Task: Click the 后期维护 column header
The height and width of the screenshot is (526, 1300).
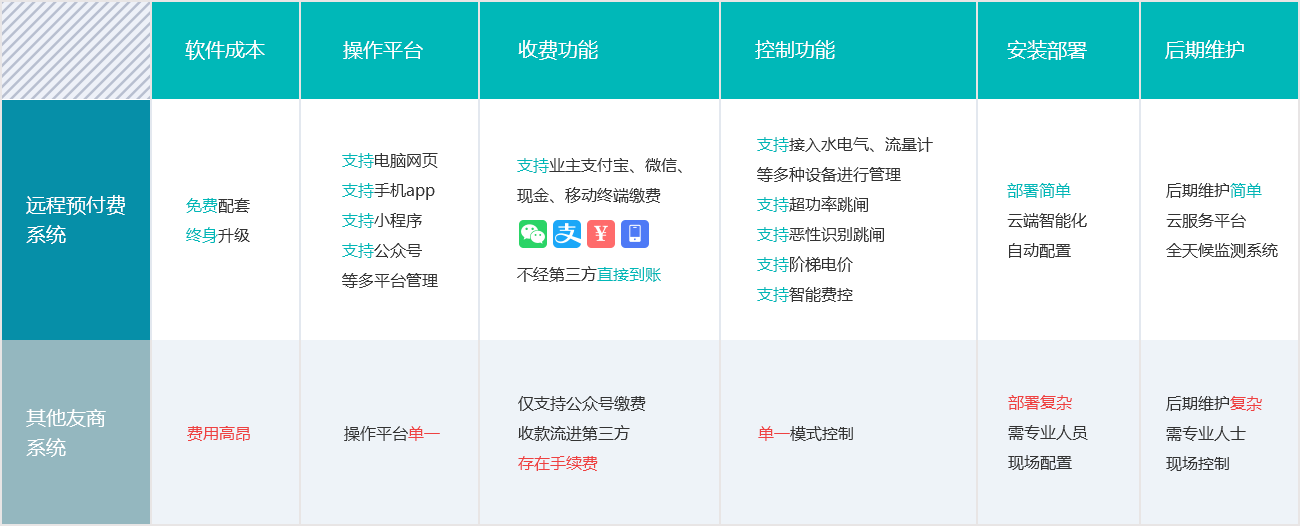Action: click(1205, 50)
